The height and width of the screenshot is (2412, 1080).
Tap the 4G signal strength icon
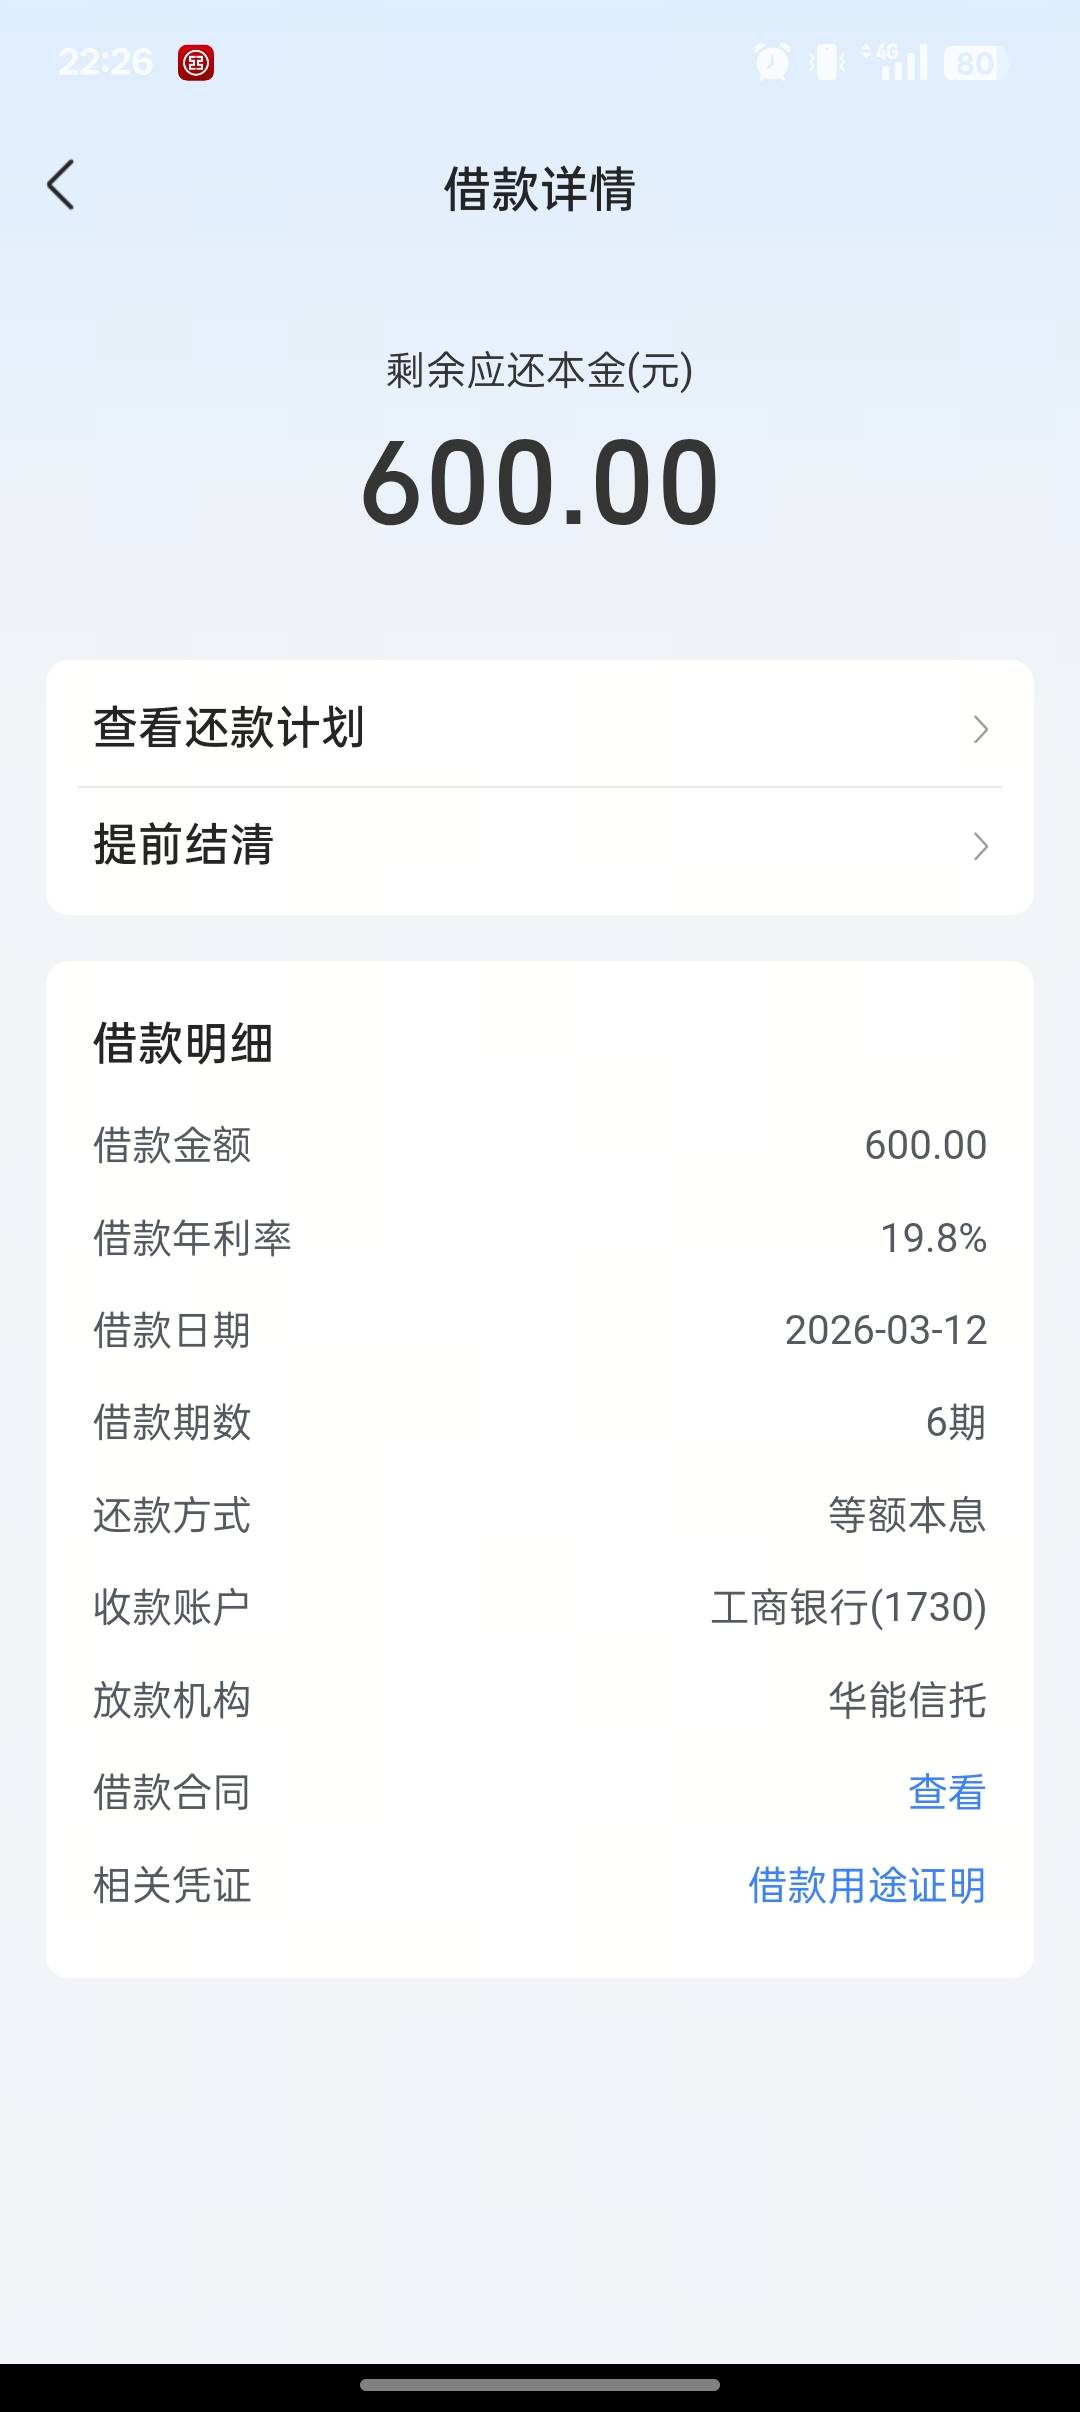pos(896,62)
